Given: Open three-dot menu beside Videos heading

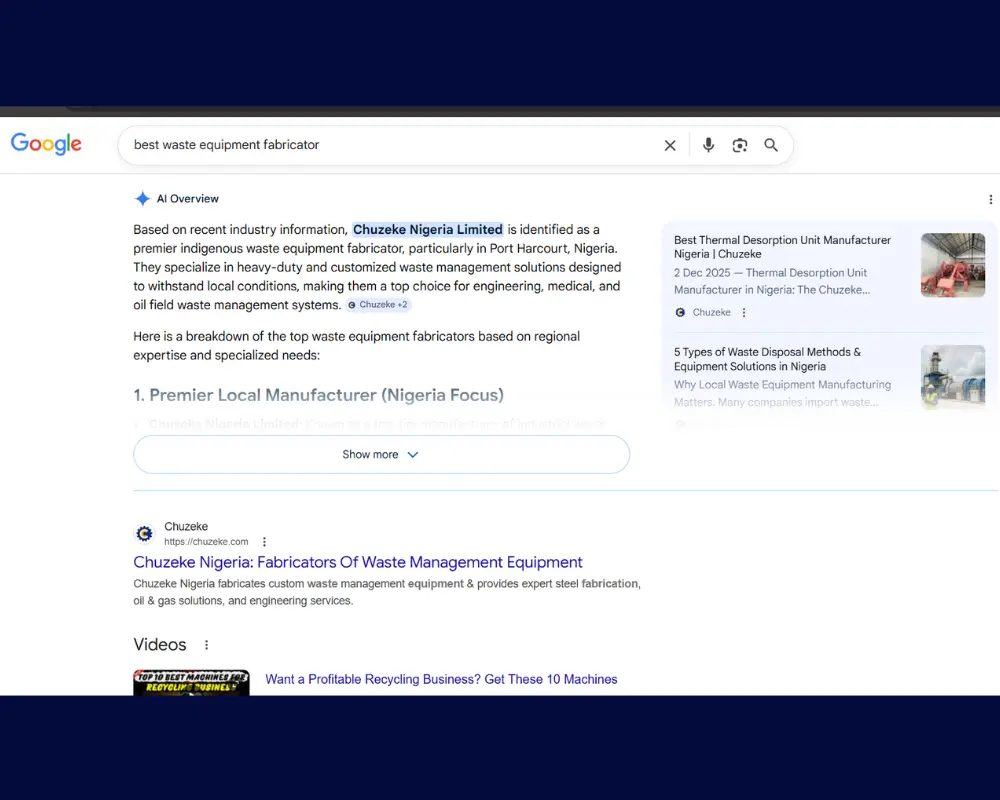Looking at the screenshot, I should point(206,645).
